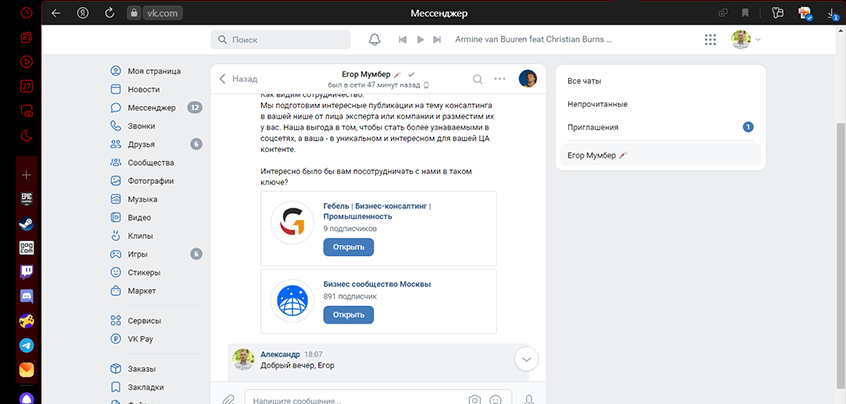The height and width of the screenshot is (404, 846).
Task: Open the VK services grid icon
Action: tap(711, 40)
